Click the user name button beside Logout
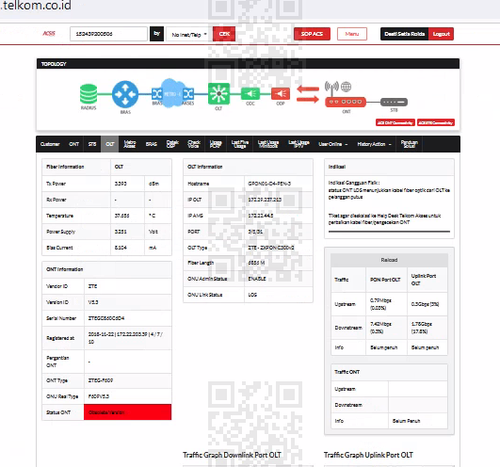The image size is (500, 467). pos(405,34)
